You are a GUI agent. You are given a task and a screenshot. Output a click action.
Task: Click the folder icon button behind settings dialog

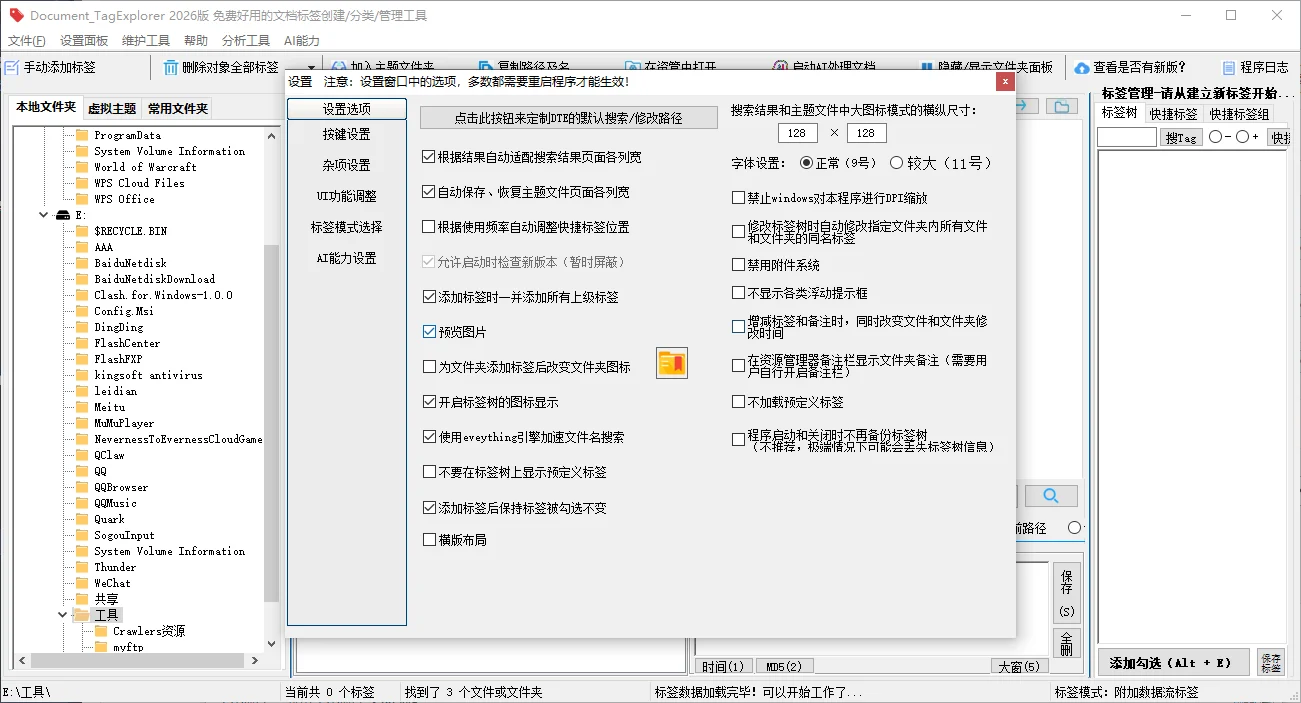click(x=1061, y=107)
